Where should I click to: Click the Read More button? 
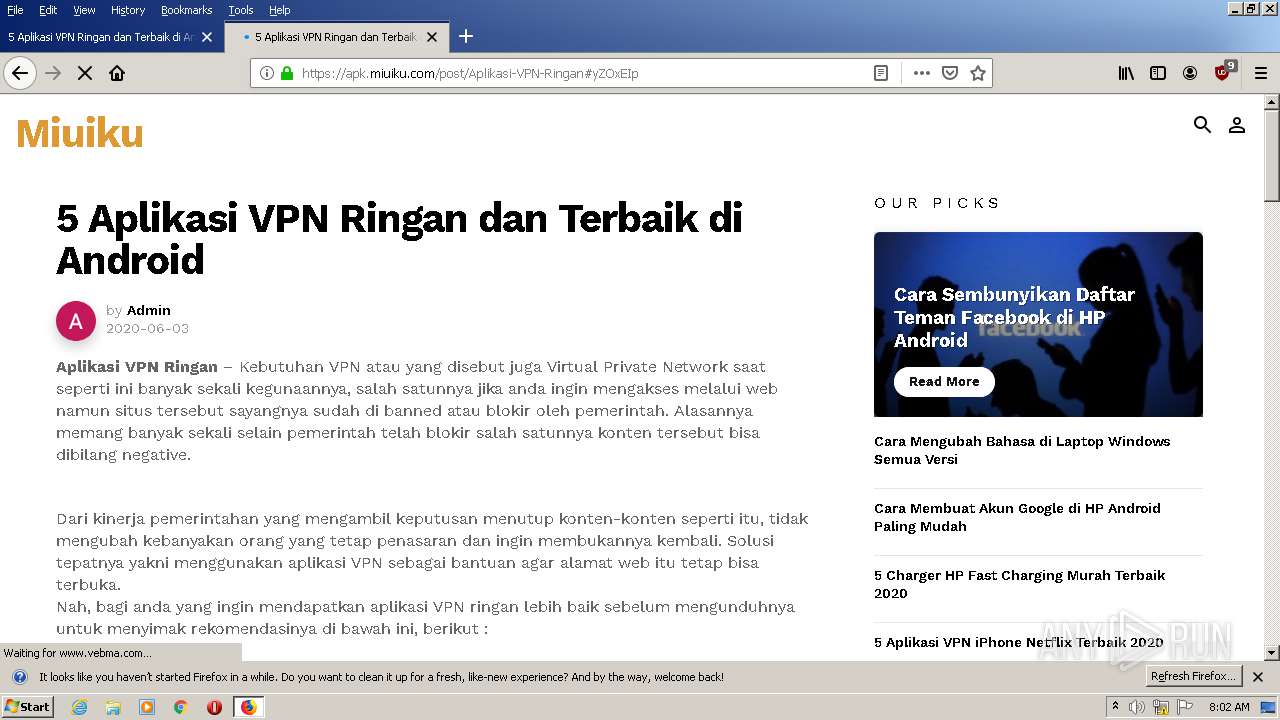pos(944,382)
